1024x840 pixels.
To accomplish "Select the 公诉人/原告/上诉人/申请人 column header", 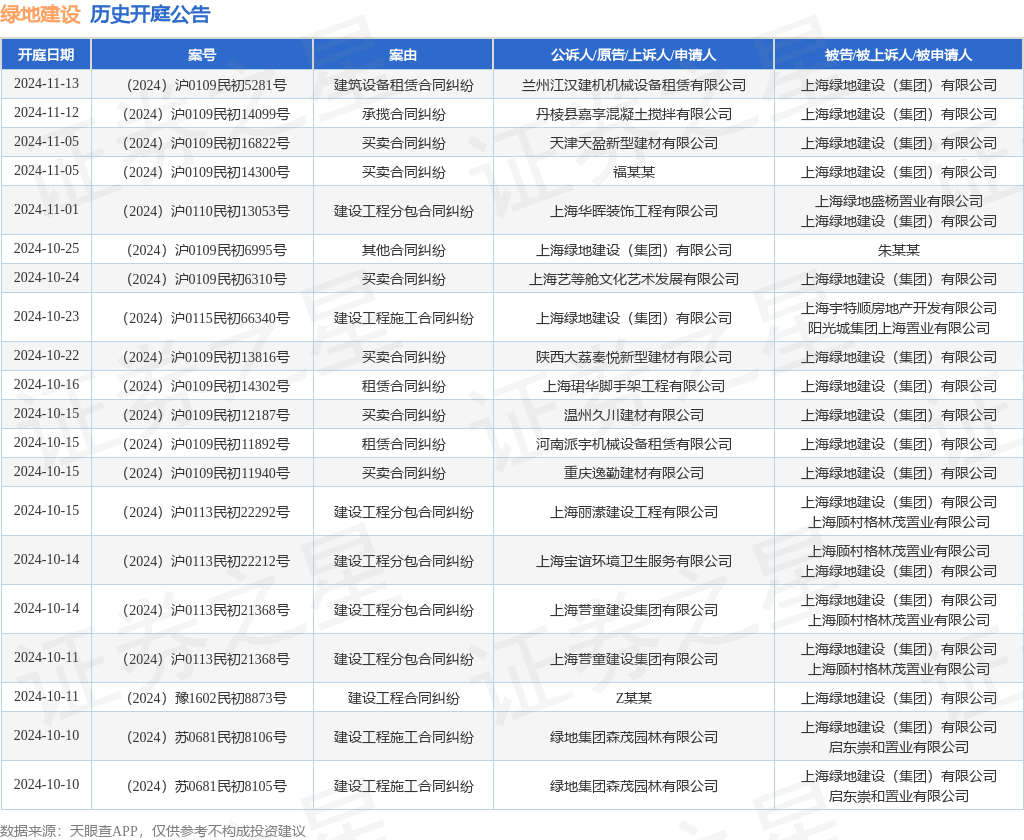I will click(x=633, y=55).
